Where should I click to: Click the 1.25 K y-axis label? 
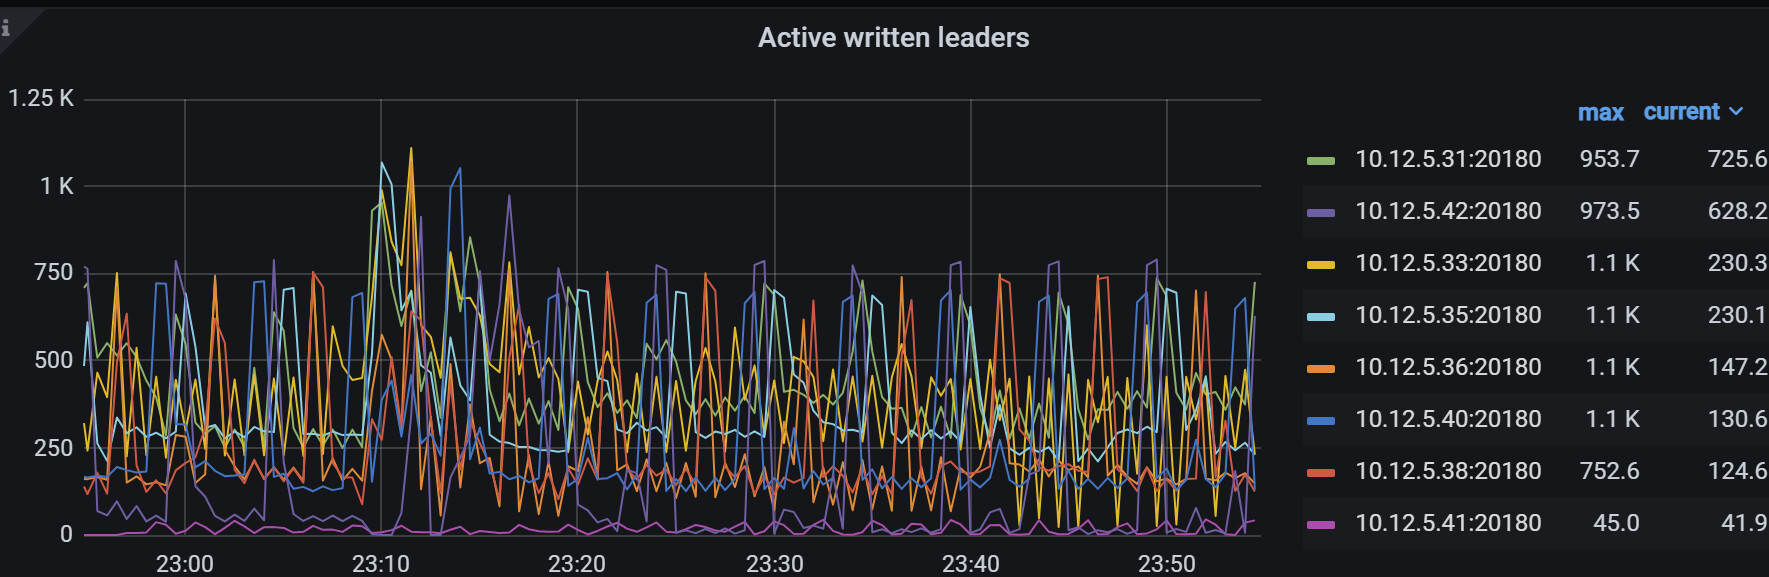(41, 98)
